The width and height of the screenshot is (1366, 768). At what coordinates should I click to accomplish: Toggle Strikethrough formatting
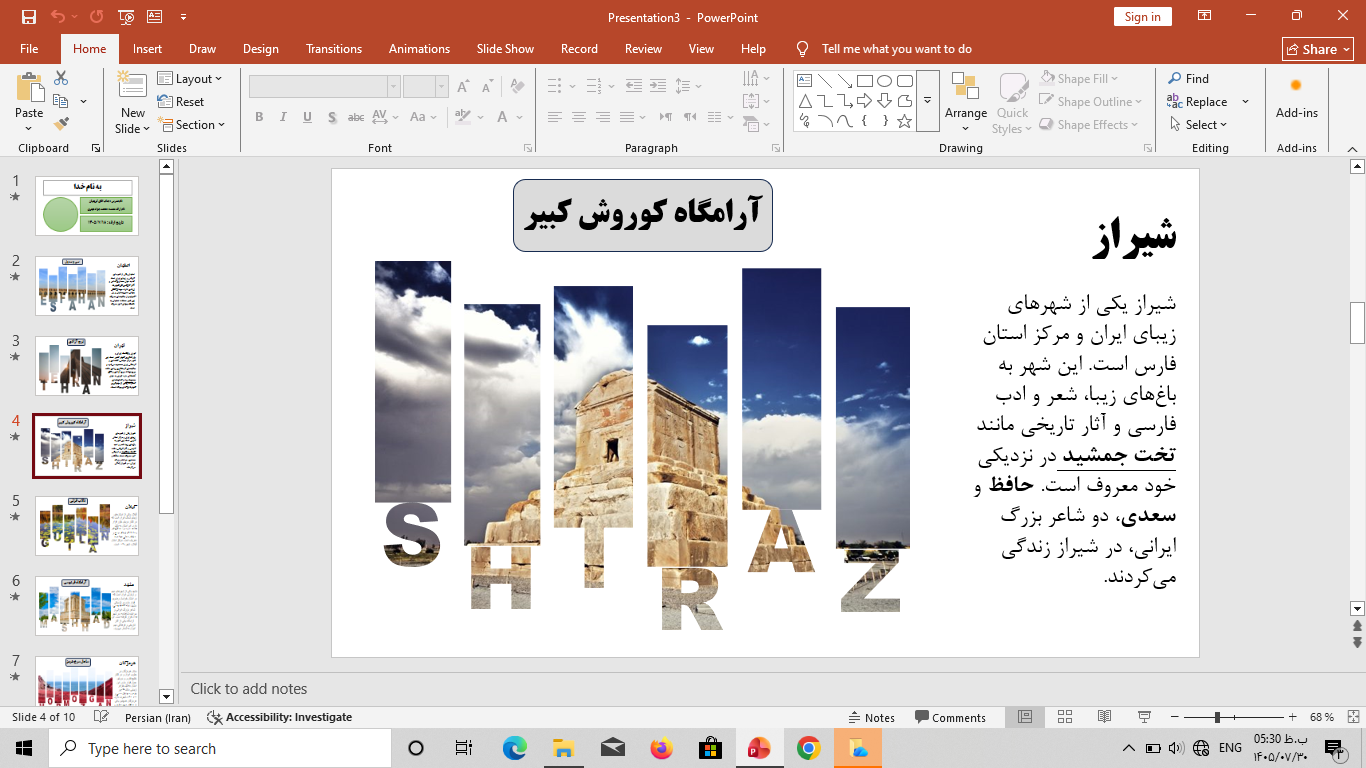355,117
